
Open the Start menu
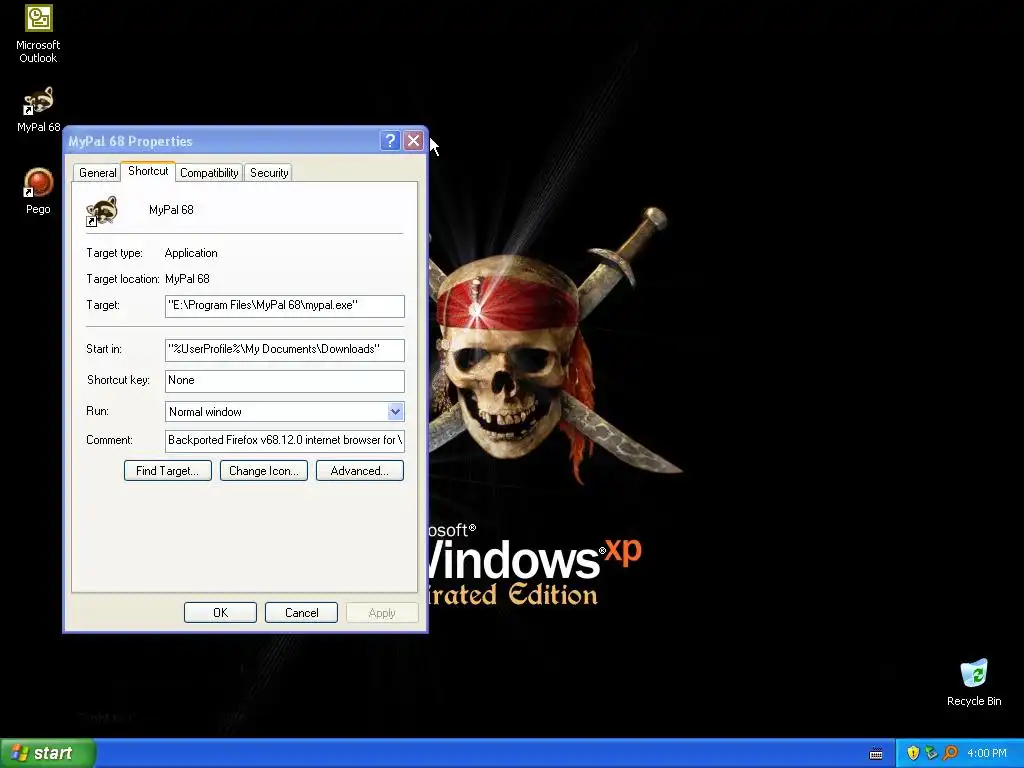[48, 753]
